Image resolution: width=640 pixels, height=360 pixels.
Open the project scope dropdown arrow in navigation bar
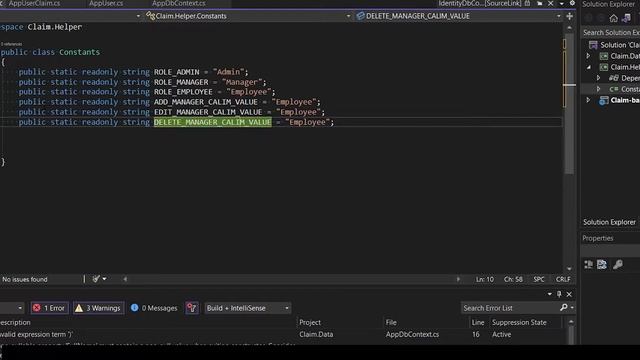[138, 16]
